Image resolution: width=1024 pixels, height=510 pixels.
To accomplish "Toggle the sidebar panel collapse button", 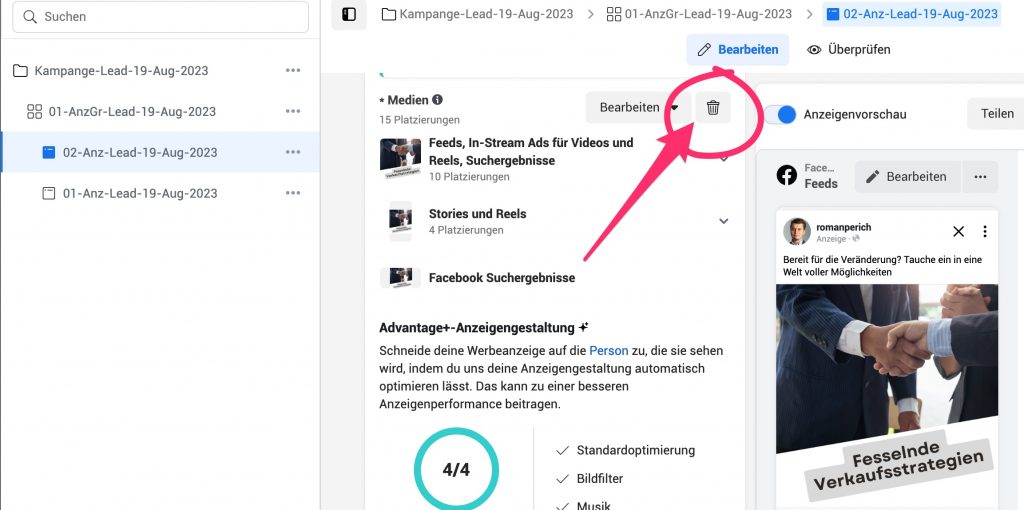I will (349, 14).
